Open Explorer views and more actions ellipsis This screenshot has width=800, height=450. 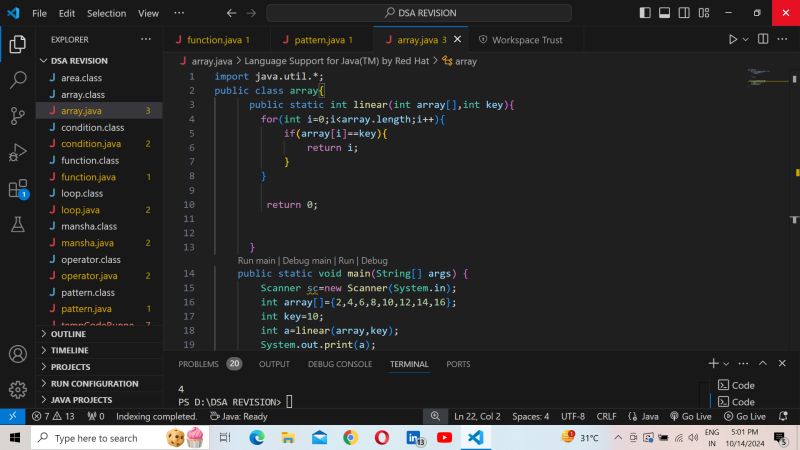pos(146,39)
